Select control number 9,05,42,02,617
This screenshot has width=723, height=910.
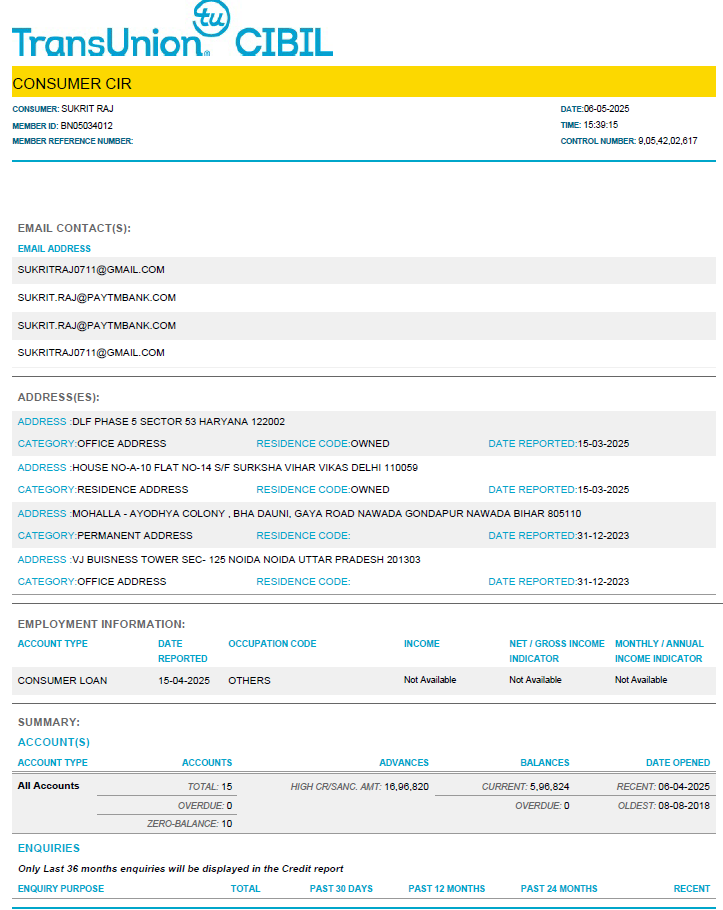point(668,140)
